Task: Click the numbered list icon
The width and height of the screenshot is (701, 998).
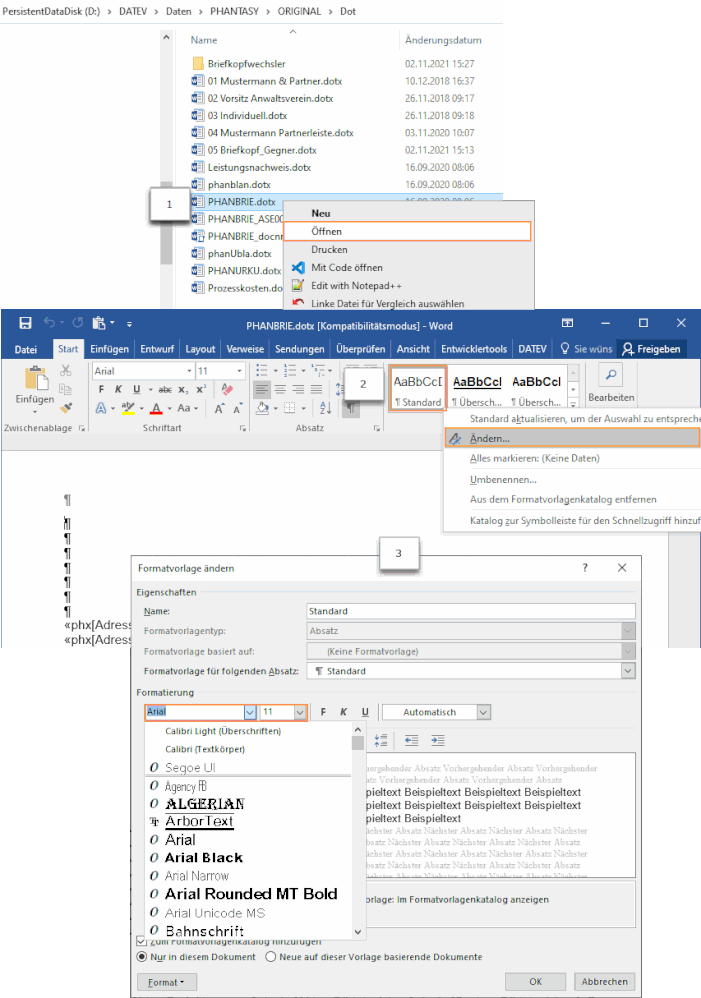Action: (290, 370)
